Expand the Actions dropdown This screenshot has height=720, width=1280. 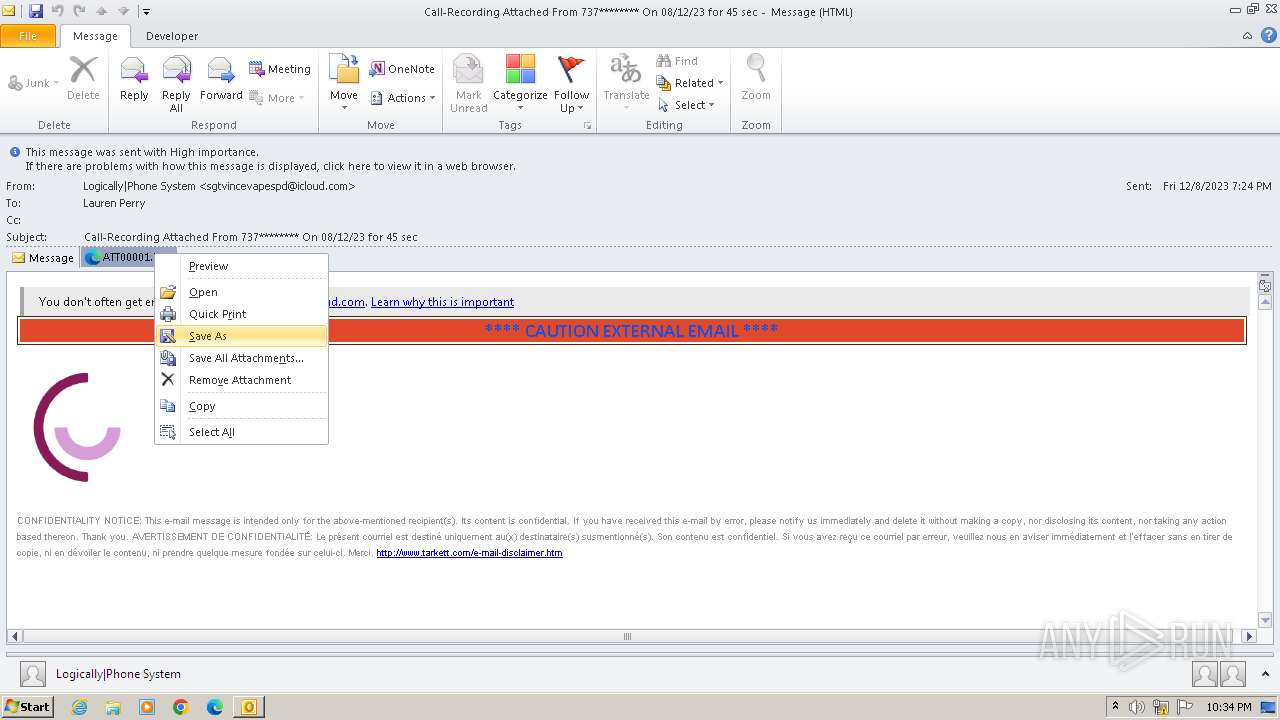tap(403, 98)
